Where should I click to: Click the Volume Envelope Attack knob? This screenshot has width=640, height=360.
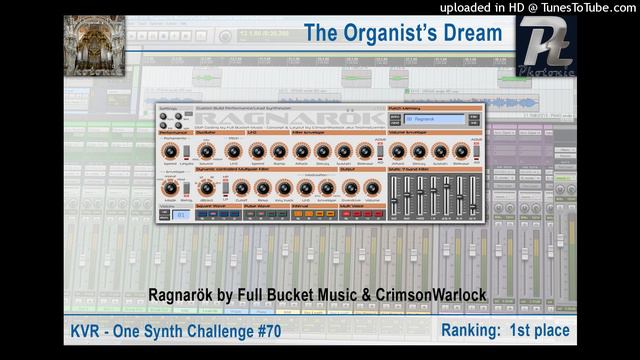(398, 151)
